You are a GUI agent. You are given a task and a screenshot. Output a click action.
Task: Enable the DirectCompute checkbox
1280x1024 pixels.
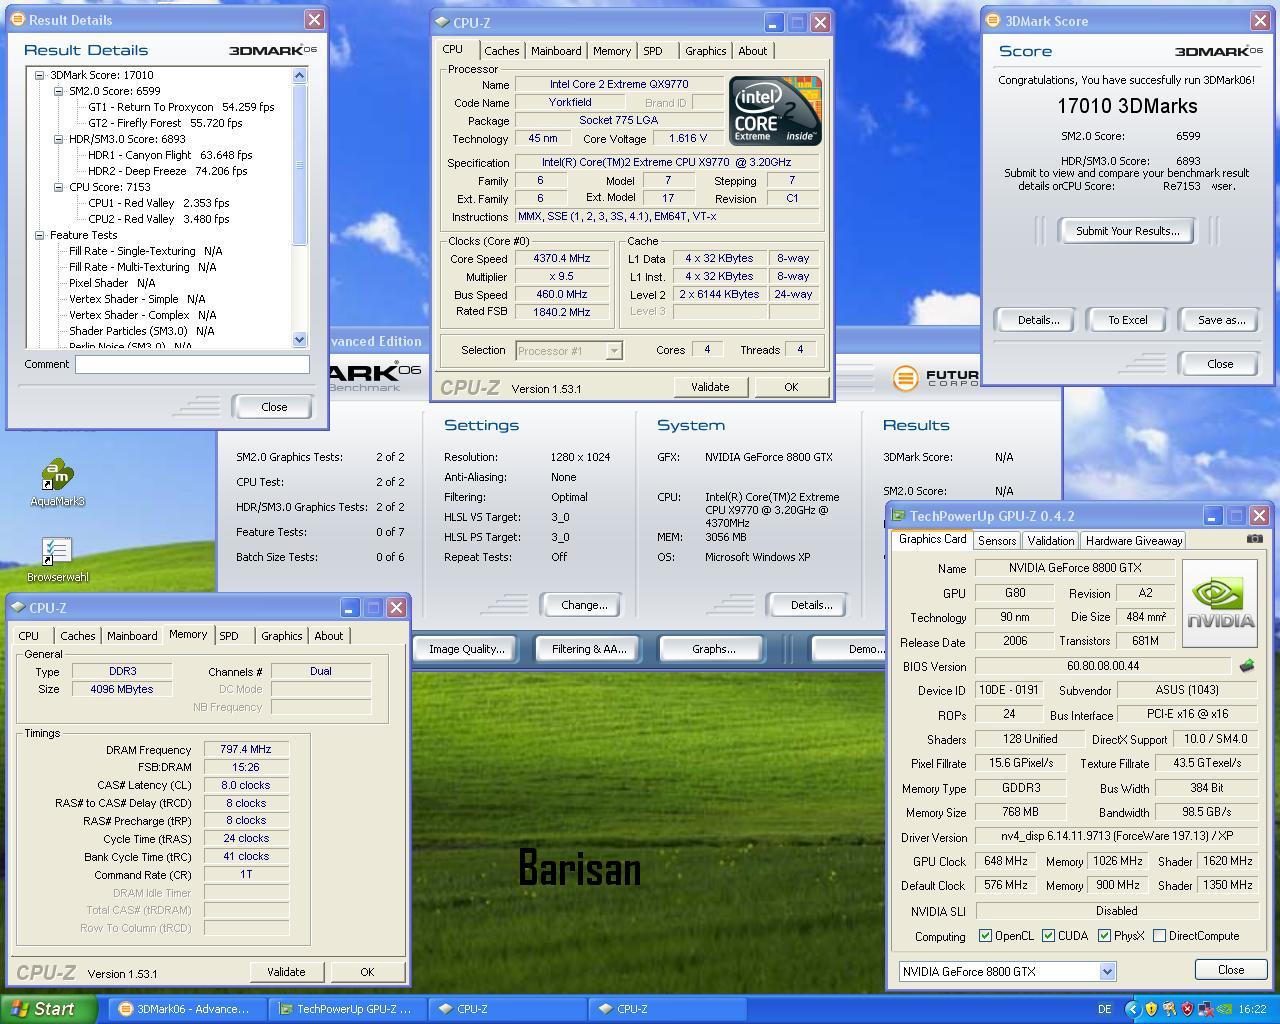(1159, 936)
